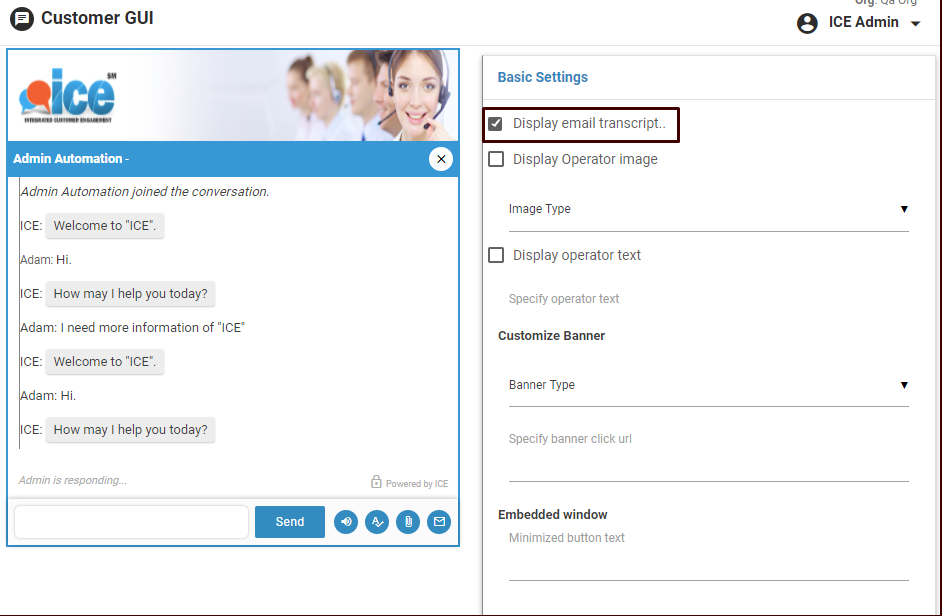This screenshot has height=616, width=942.
Task: Open the Image Type dropdown
Action: 708,210
